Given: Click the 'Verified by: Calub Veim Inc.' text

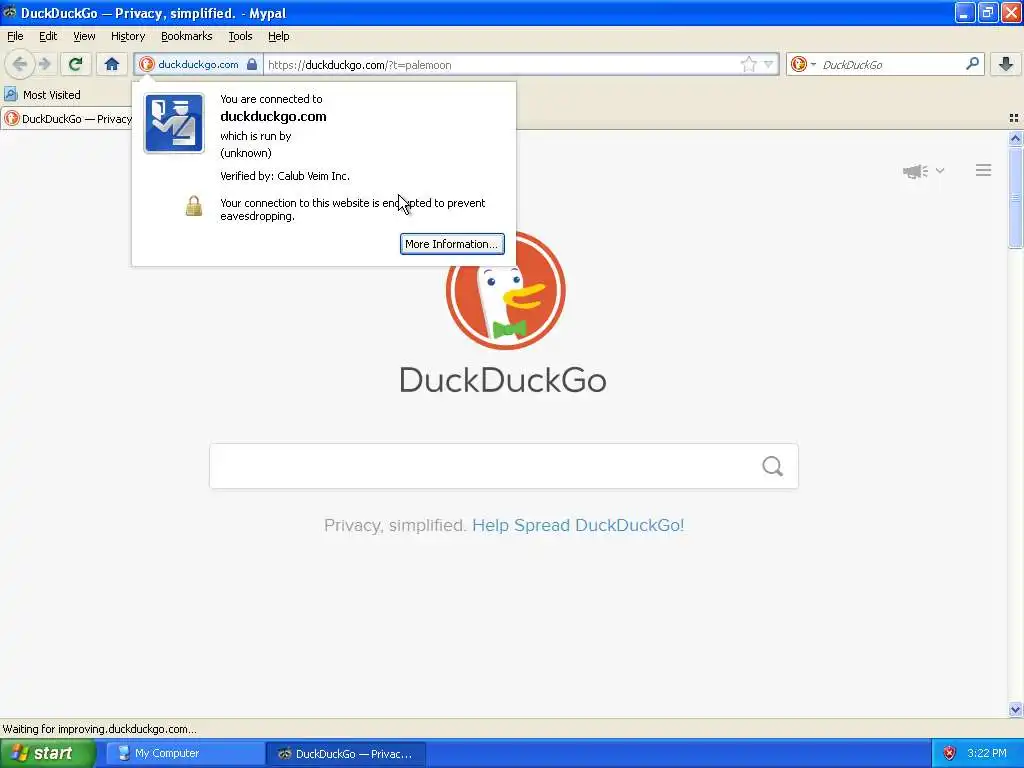Looking at the screenshot, I should point(285,176).
